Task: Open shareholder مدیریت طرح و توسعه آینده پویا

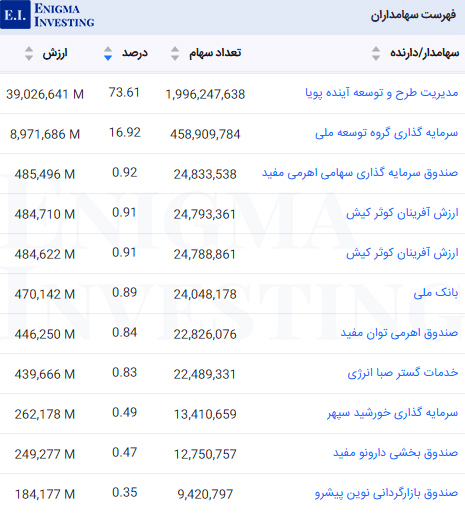Action: pyautogui.click(x=382, y=93)
